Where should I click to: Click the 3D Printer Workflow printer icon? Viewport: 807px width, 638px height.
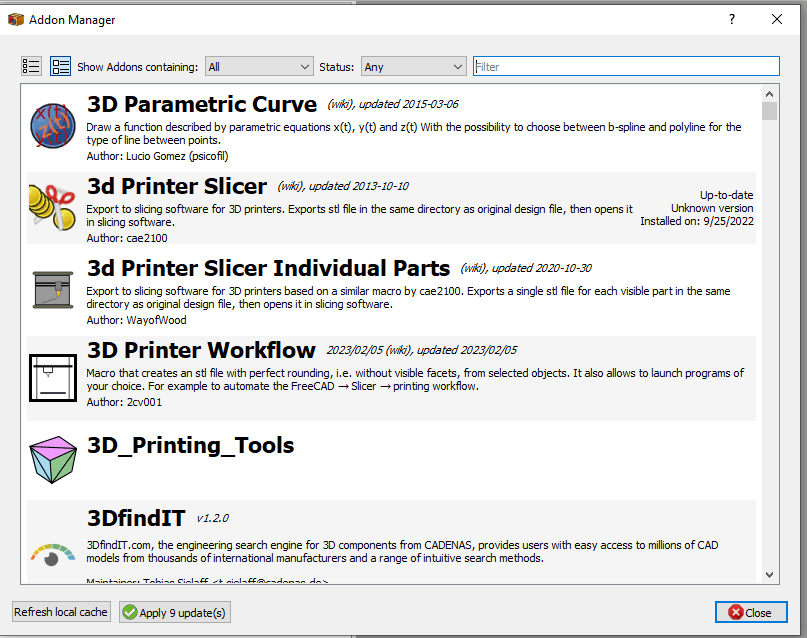tap(52, 378)
